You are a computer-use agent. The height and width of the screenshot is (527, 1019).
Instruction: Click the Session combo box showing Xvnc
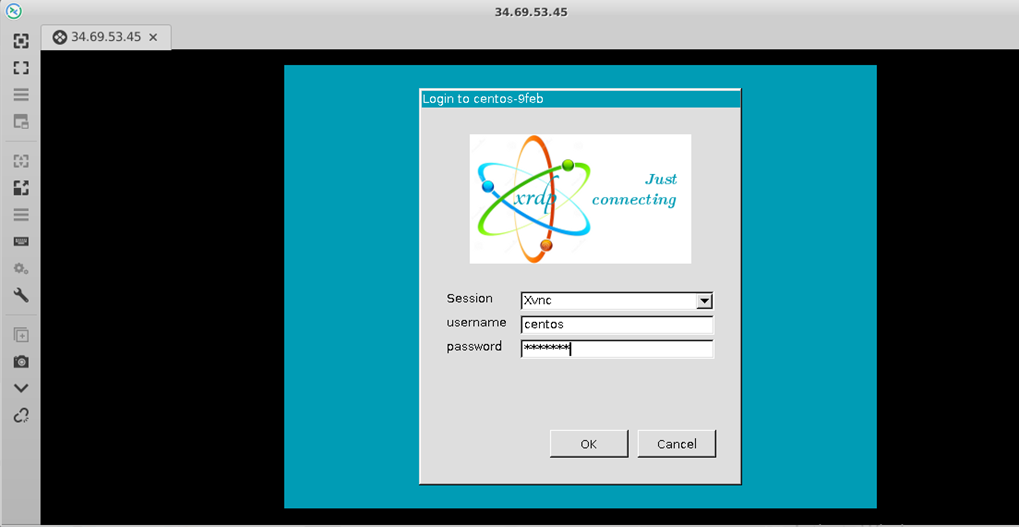[617, 301]
